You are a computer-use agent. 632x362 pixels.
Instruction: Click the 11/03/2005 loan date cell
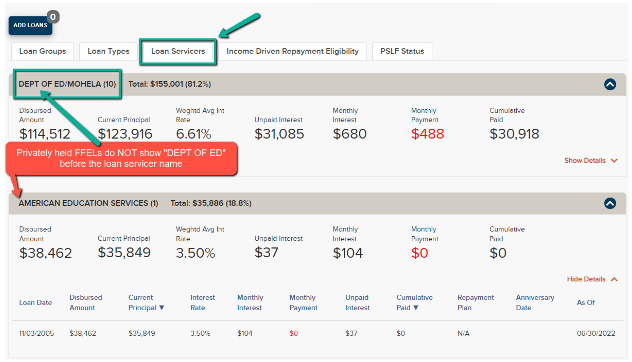36,333
